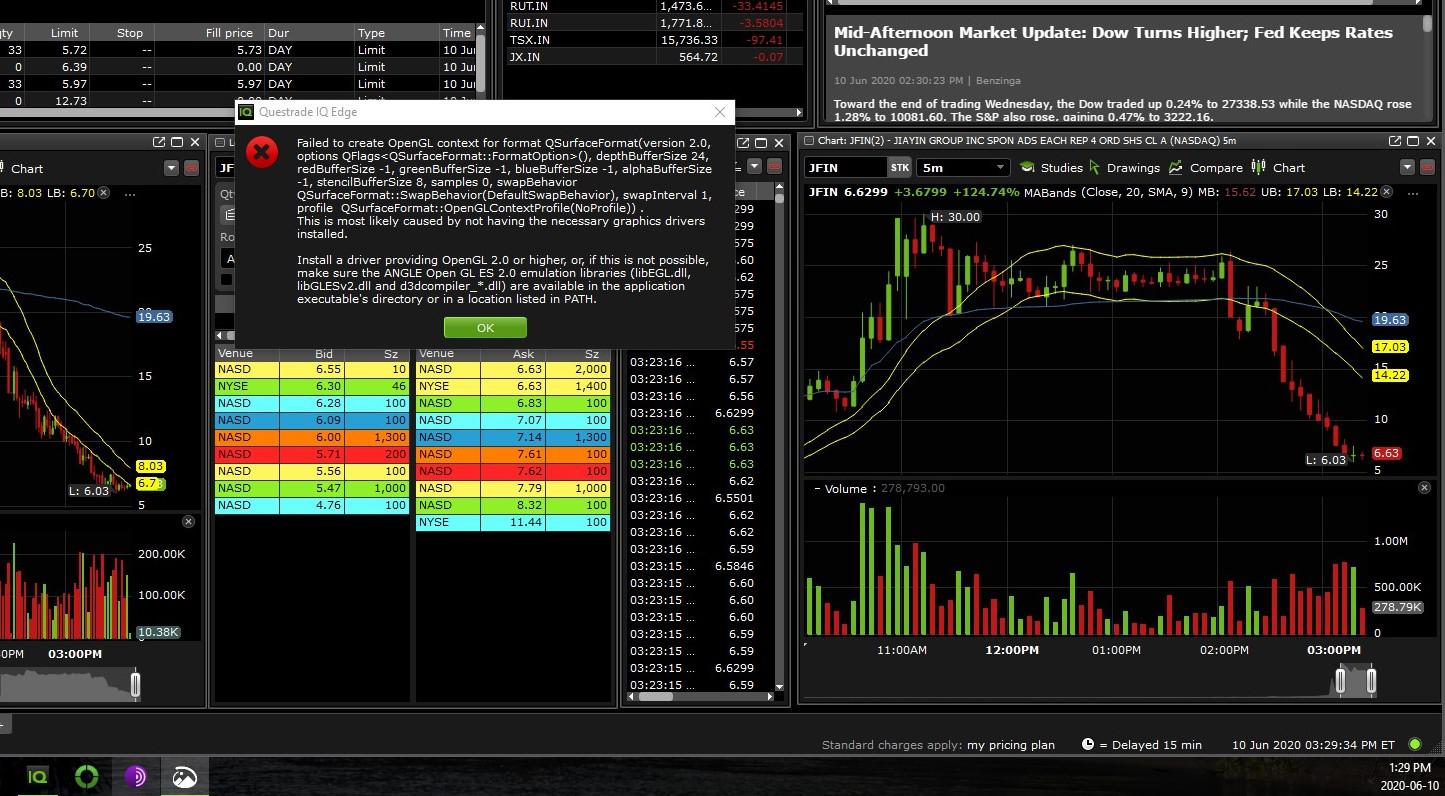Toggle the red link icon in LB 6.70 chart
The image size is (1445, 796).
[191, 168]
